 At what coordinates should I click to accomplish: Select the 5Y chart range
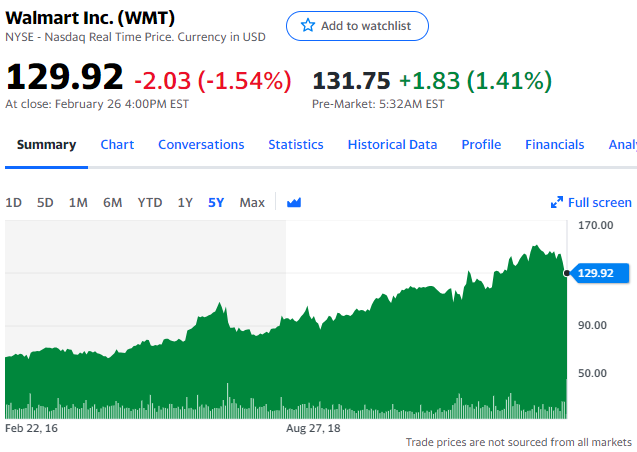(216, 202)
